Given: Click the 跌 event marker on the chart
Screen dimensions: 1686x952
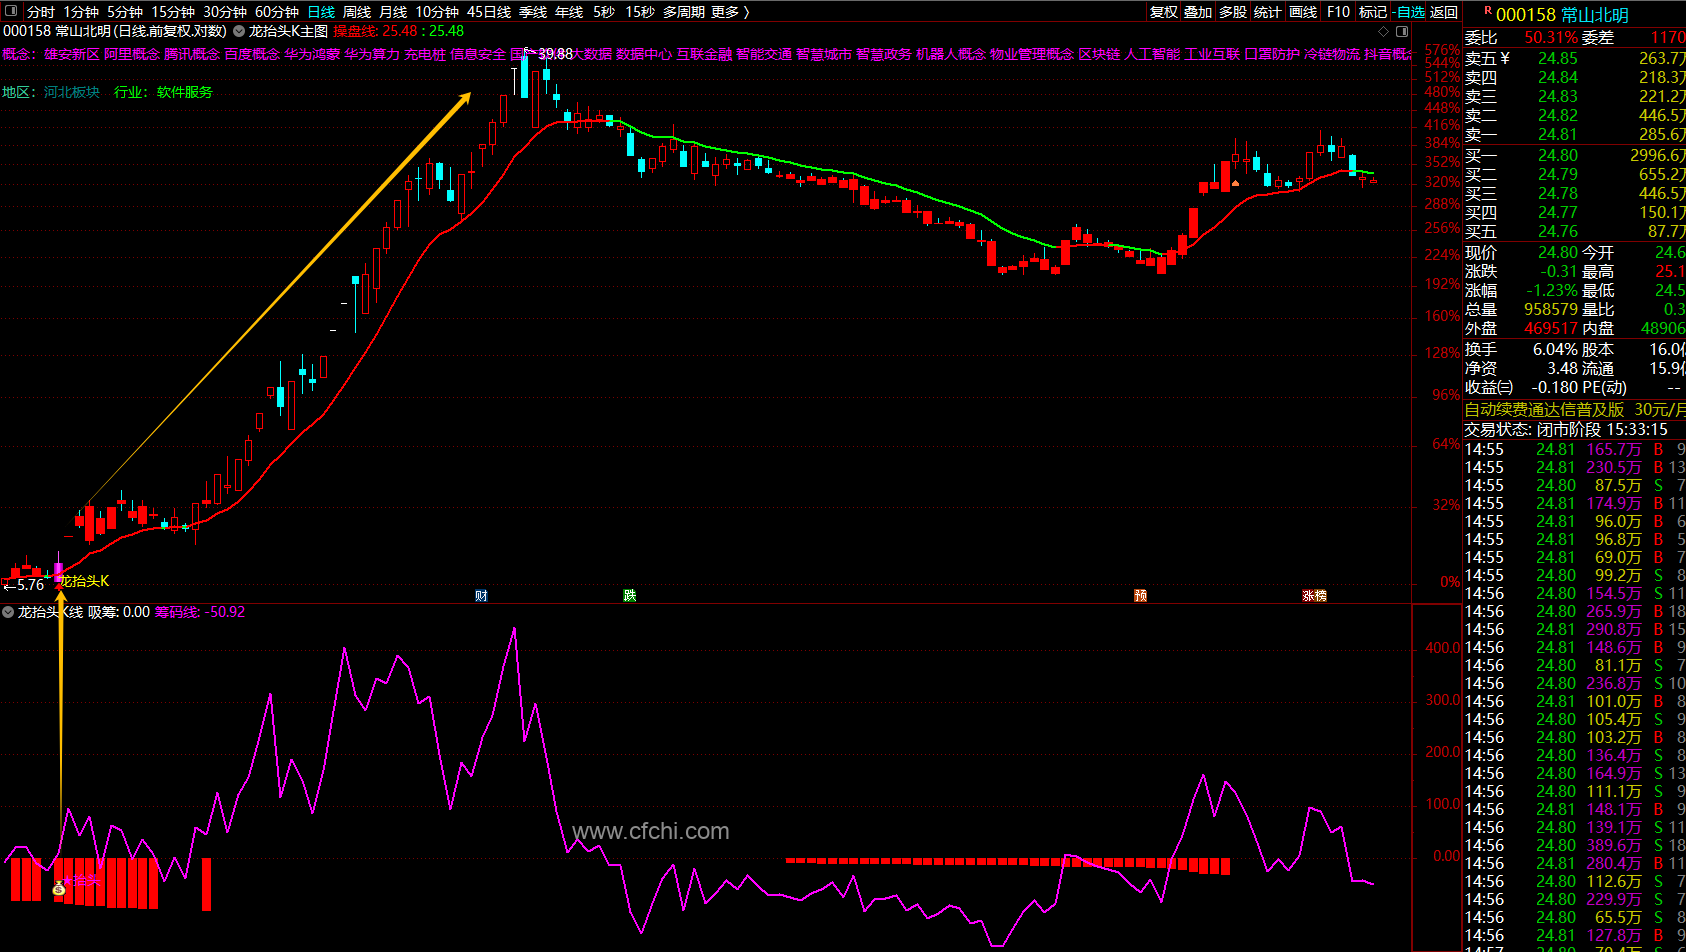Looking at the screenshot, I should pos(630,596).
